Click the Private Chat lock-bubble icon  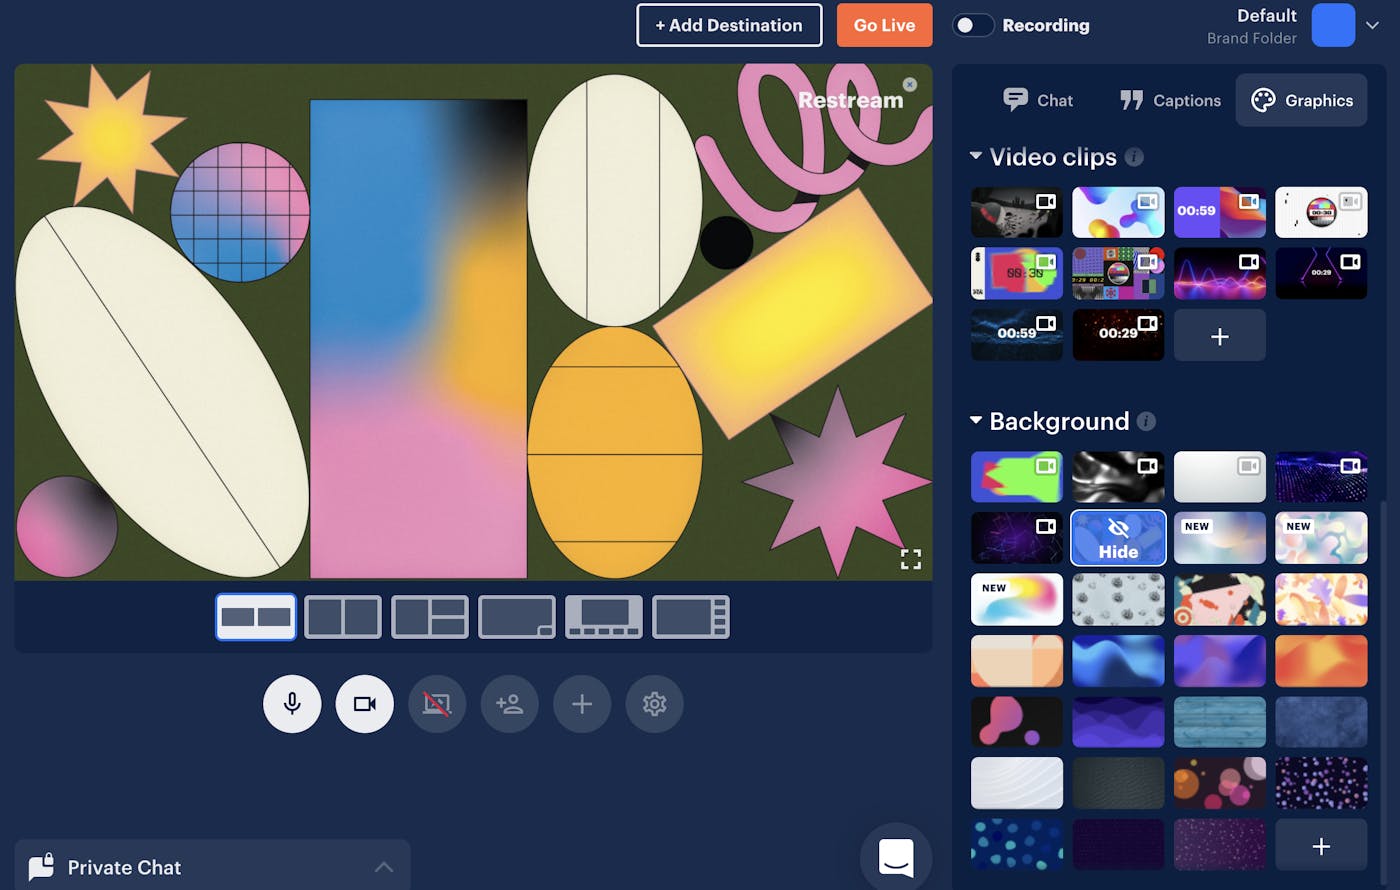tap(42, 866)
